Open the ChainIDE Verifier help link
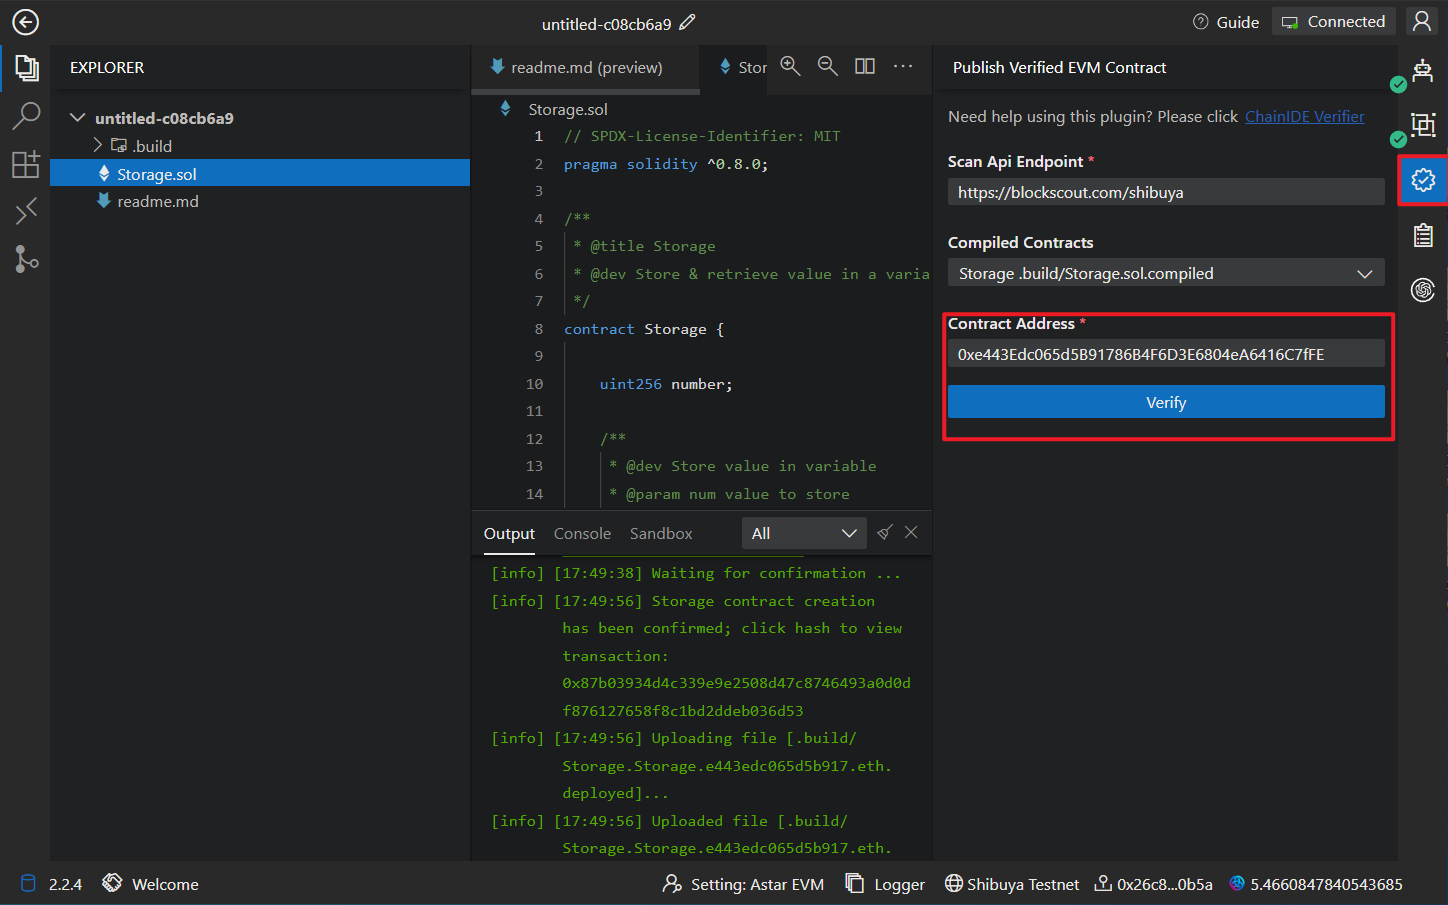This screenshot has height=905, width=1448. [x=1304, y=117]
